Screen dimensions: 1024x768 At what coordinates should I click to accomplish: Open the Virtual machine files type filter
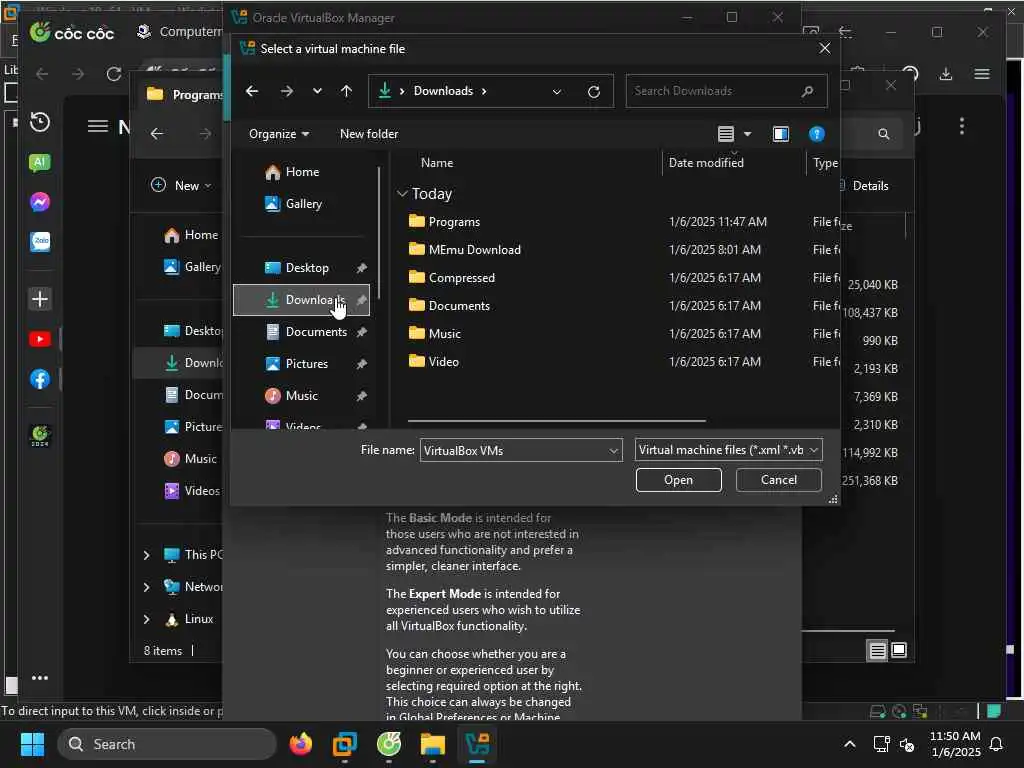[x=728, y=450]
